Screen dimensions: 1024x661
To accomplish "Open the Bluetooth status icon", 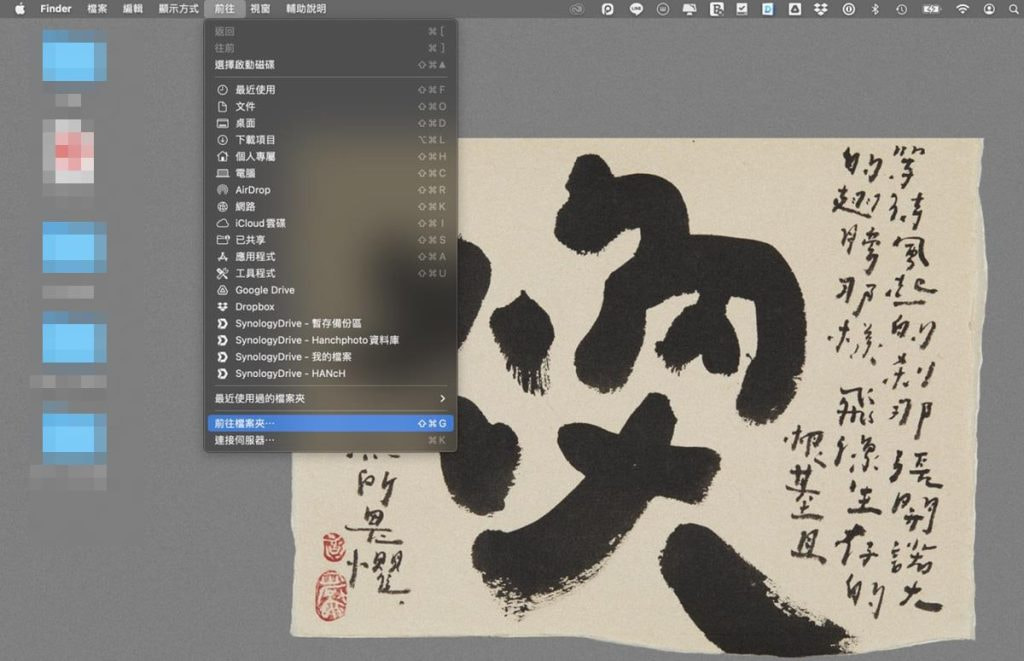I will coord(875,9).
